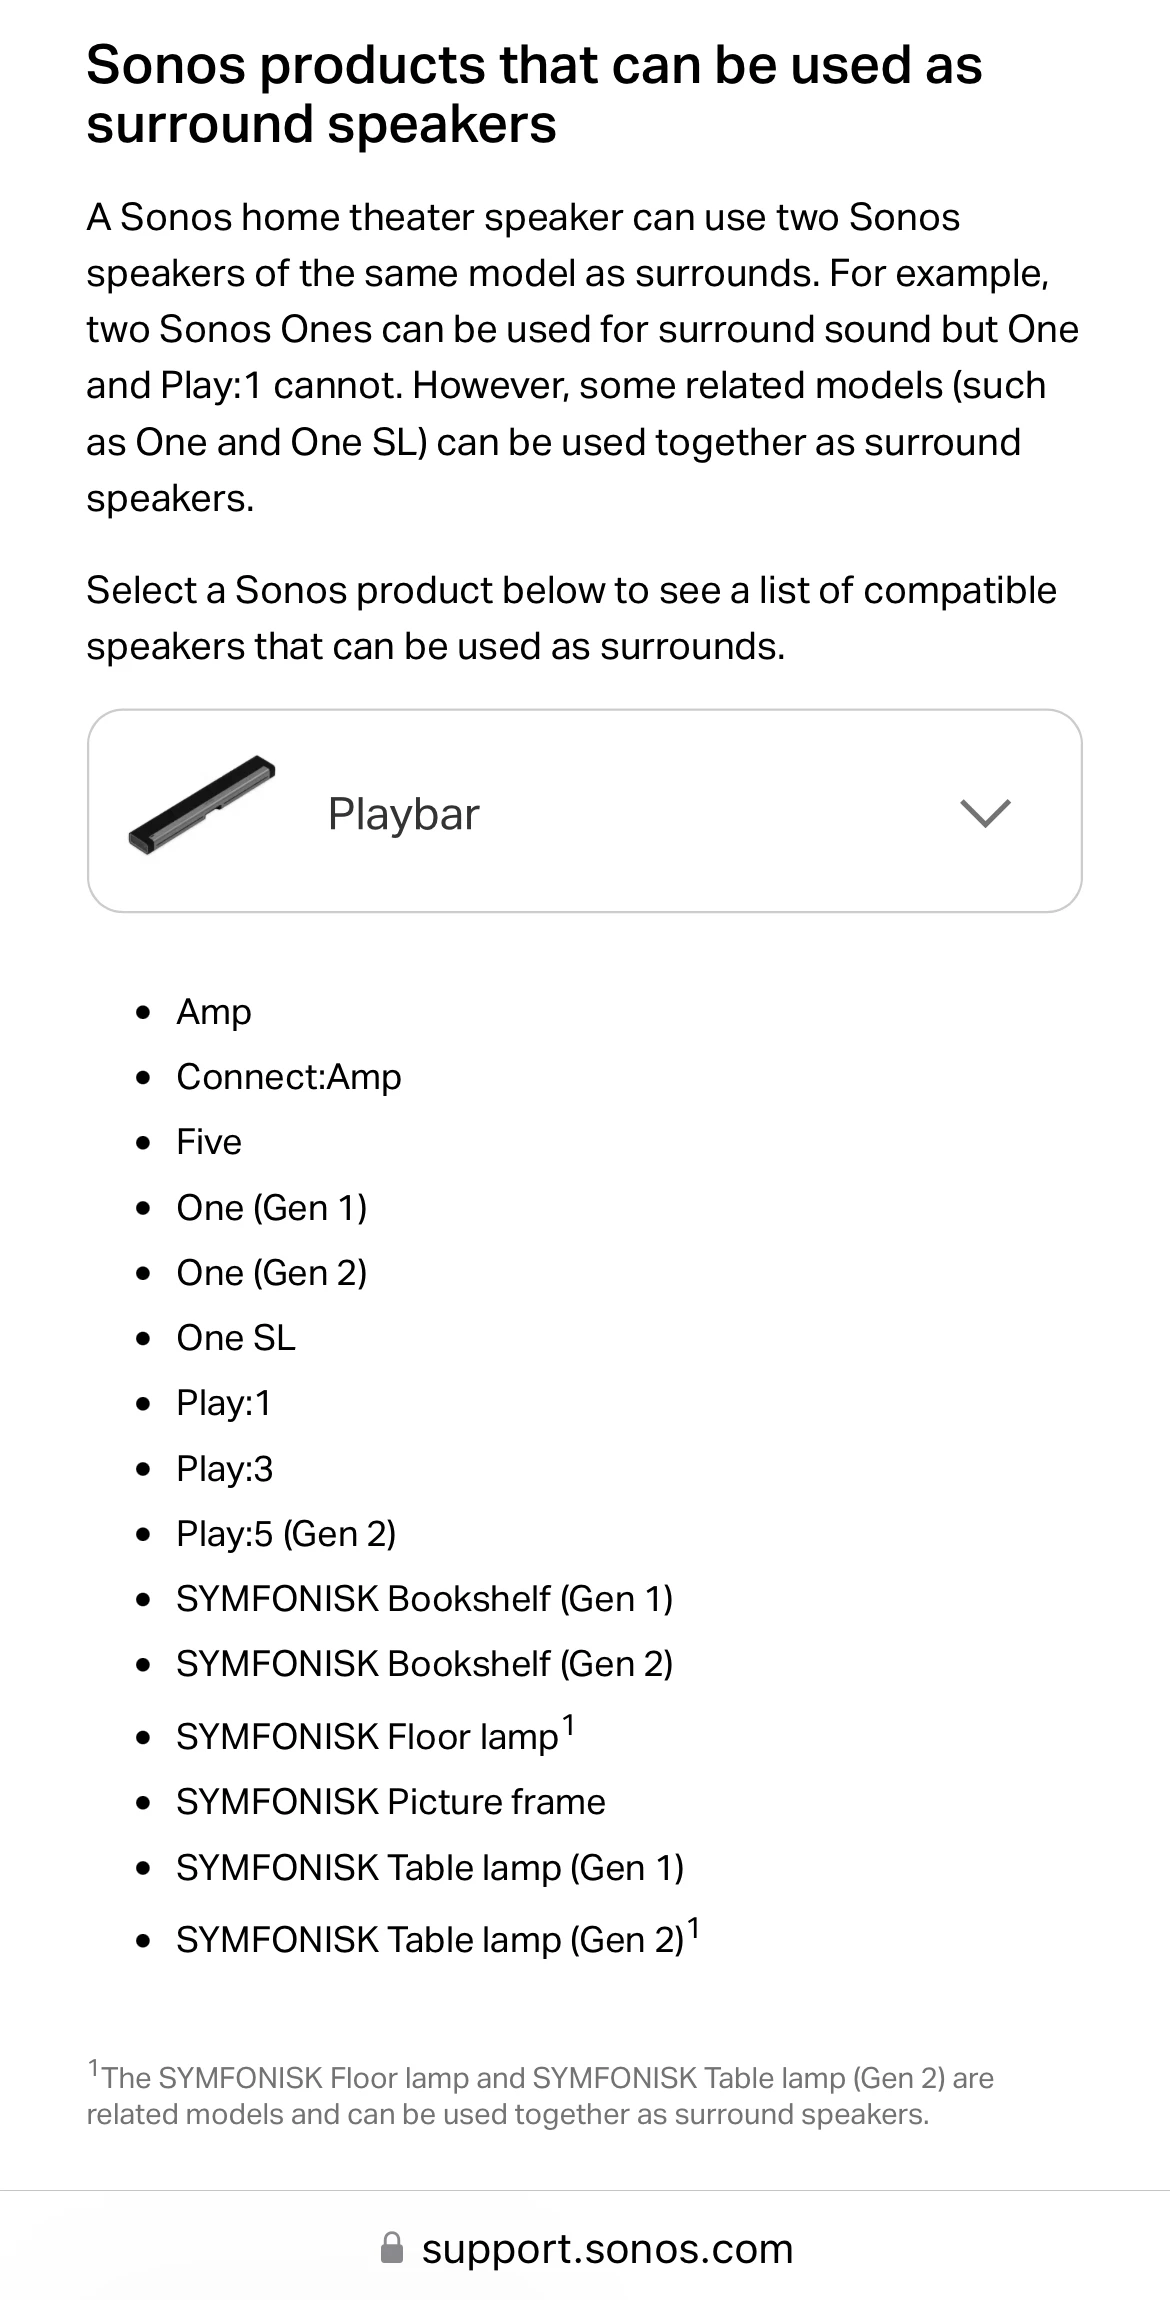Click footnote marker after Table lamp (Gen 2)
The width and height of the screenshot is (1170, 2300).
point(694,1929)
